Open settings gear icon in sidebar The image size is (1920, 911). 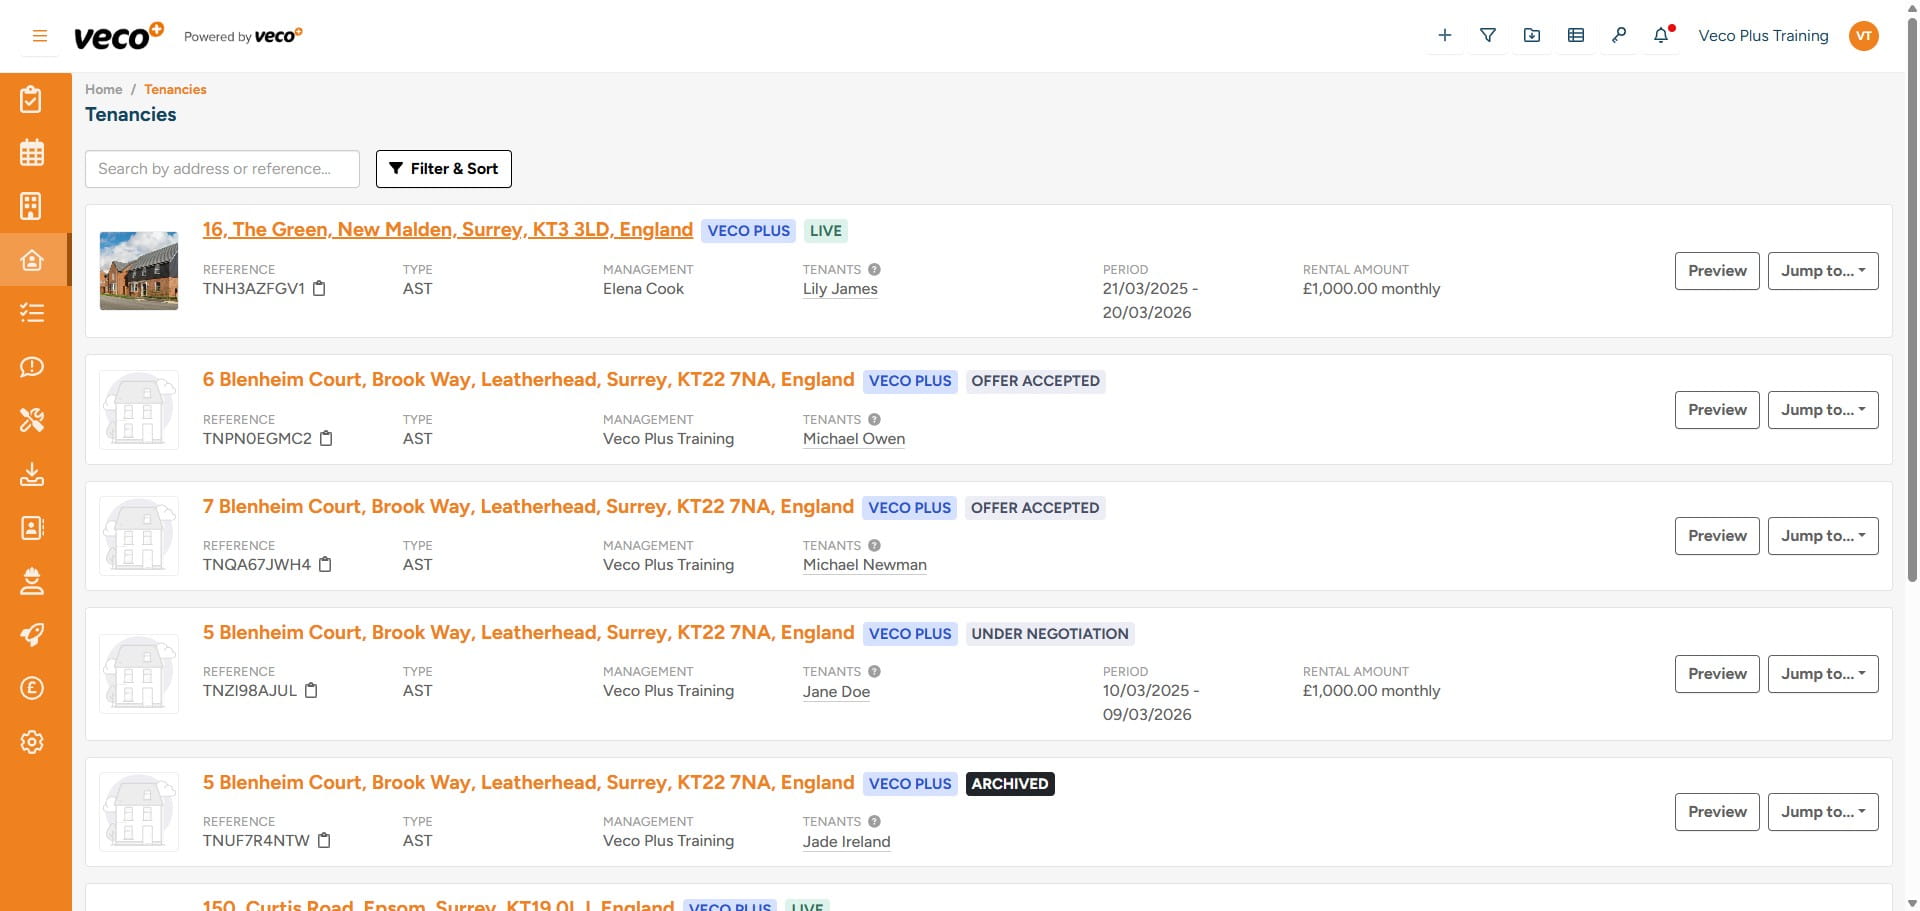click(32, 742)
